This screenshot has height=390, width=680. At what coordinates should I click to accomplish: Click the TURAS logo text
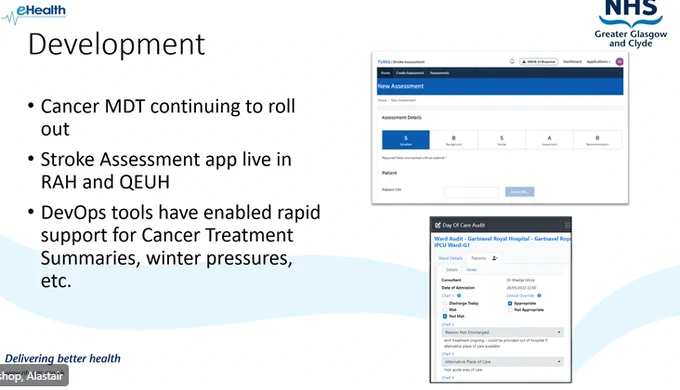tap(384, 62)
